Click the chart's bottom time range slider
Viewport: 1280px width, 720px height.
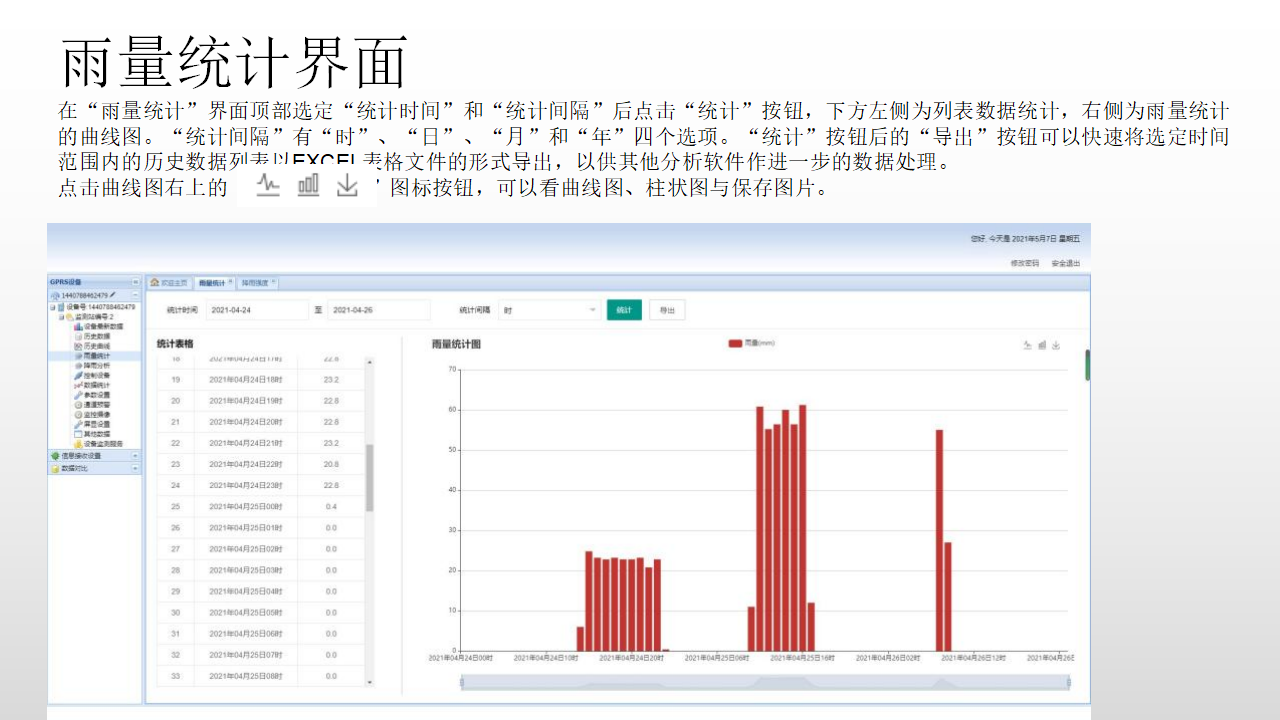pos(765,683)
